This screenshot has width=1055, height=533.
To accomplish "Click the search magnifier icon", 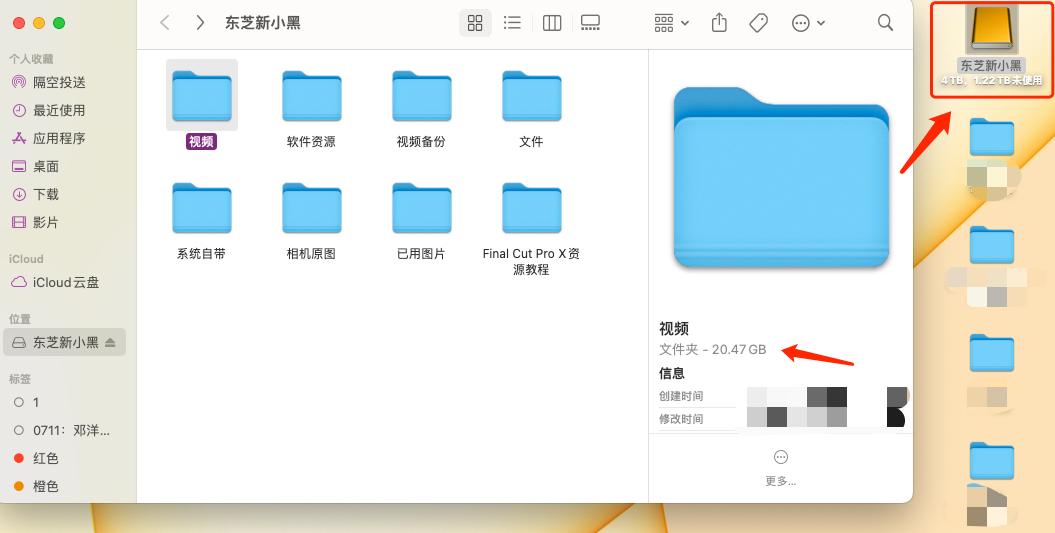I will coord(885,23).
